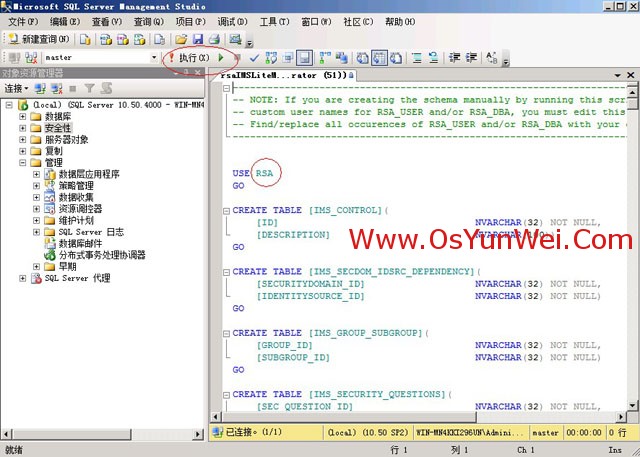
Task: Expand the SQL Server 代理 node
Action: [x=22, y=278]
